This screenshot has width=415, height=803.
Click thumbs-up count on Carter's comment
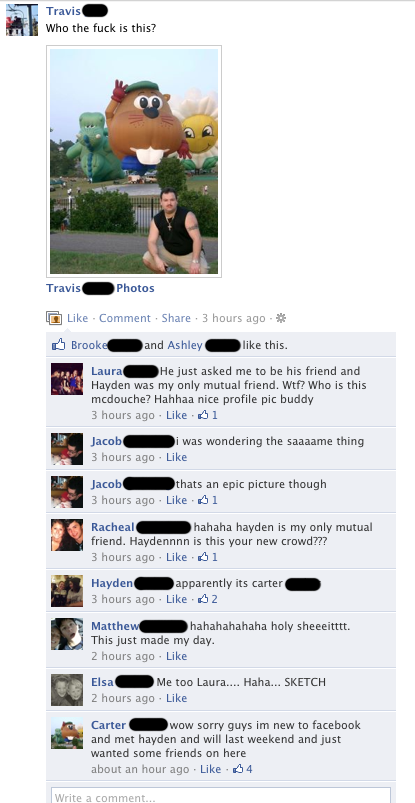(242, 769)
